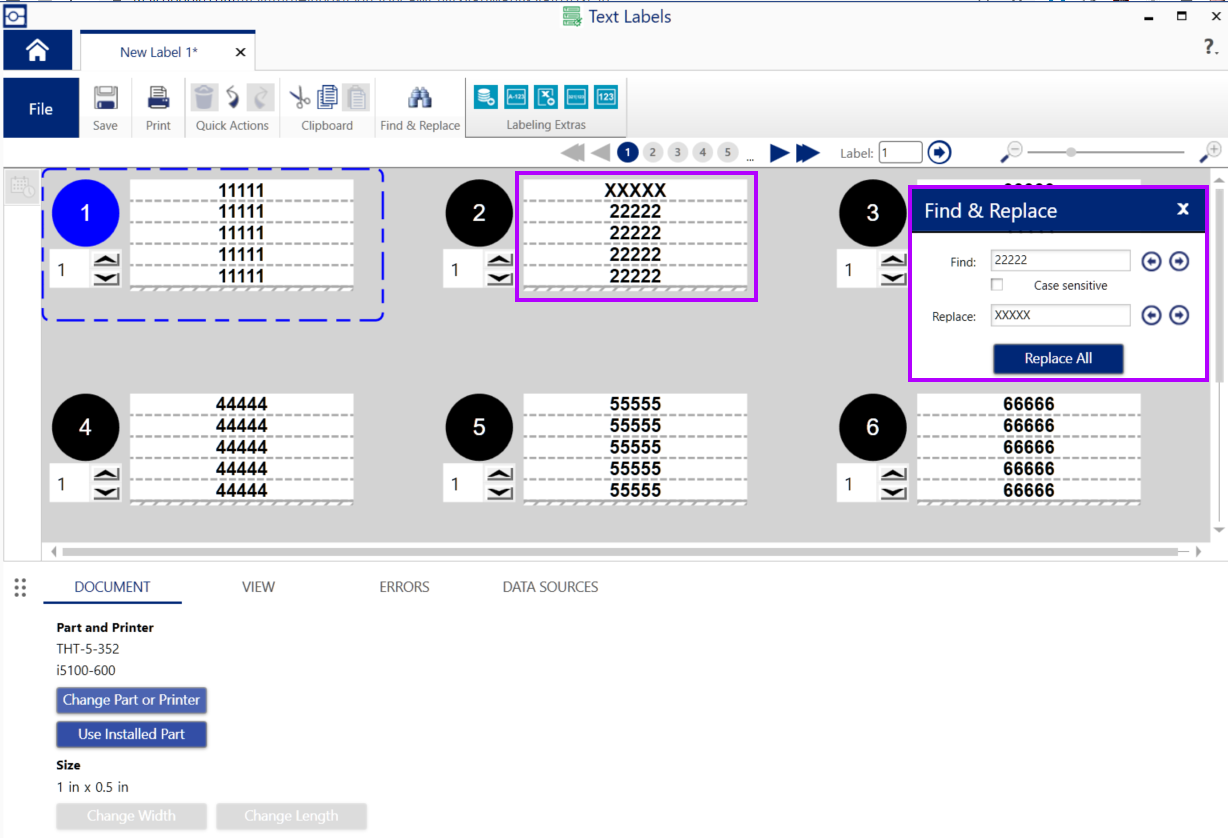Click the Find text input field
Image resolution: width=1228 pixels, height=838 pixels.
click(x=1060, y=260)
